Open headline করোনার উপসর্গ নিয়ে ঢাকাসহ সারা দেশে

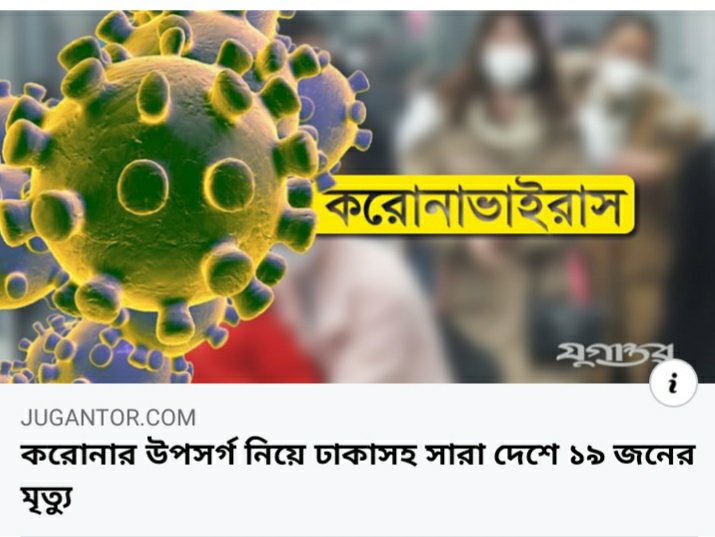pyautogui.click(x=357, y=475)
